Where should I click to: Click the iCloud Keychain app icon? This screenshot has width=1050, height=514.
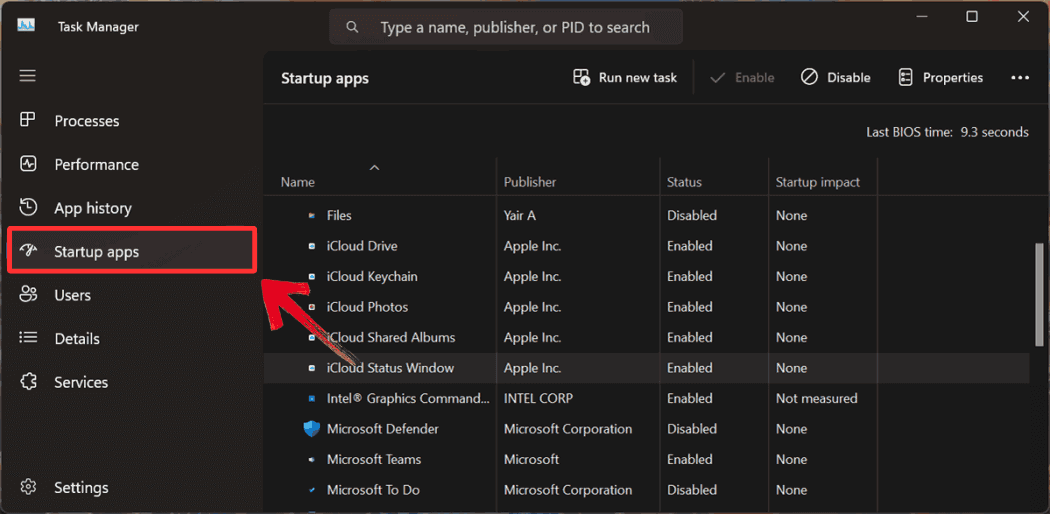coord(311,276)
